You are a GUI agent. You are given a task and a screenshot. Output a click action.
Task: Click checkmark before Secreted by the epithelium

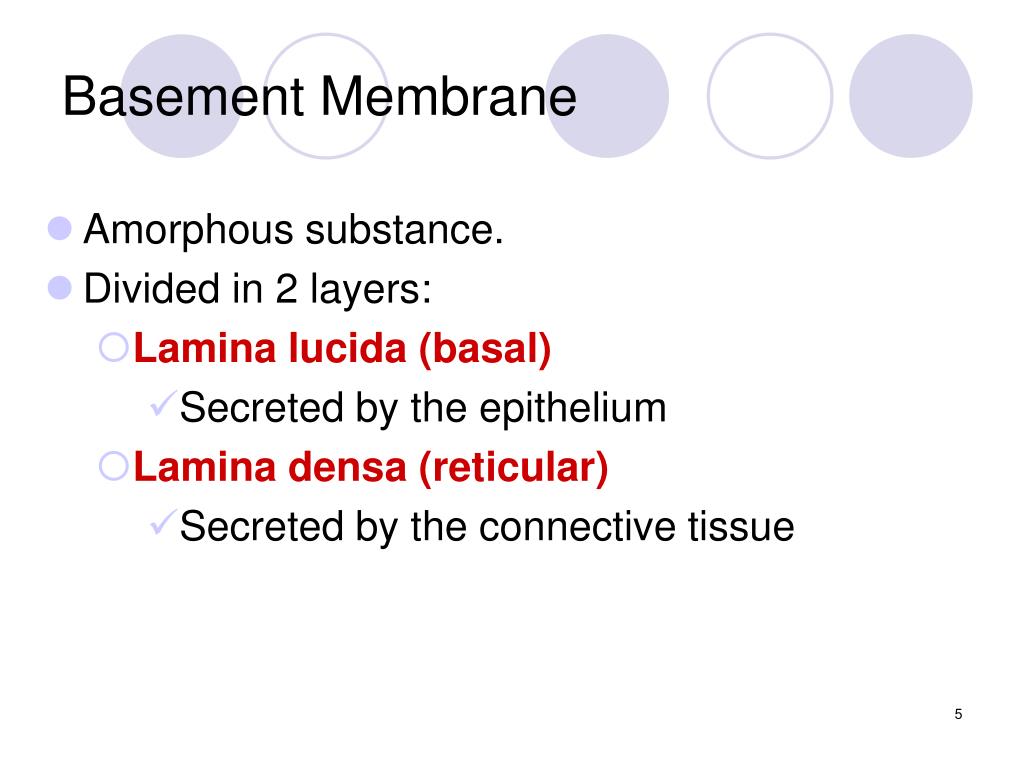(x=162, y=402)
